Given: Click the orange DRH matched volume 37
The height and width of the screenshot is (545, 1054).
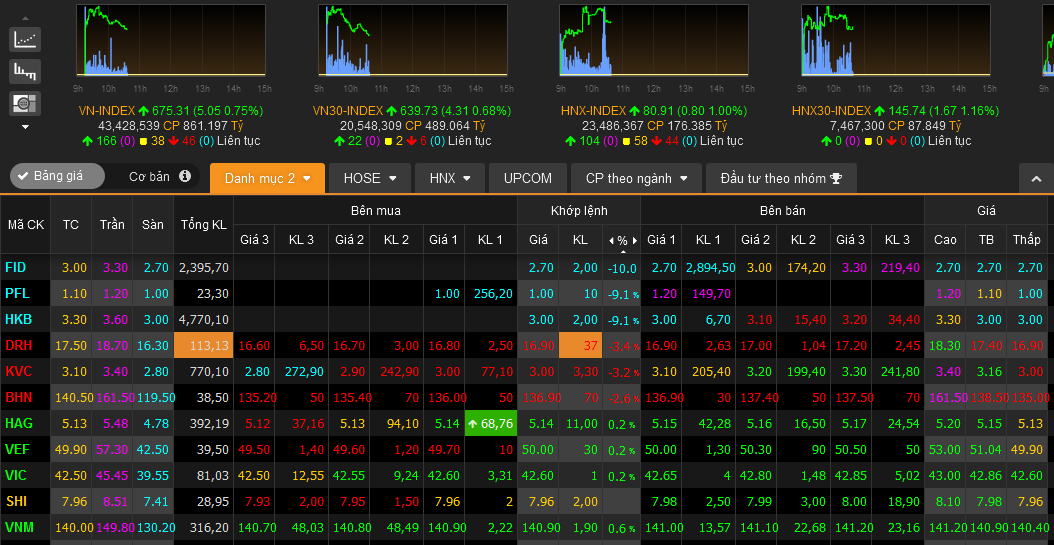Looking at the screenshot, I should tap(580, 345).
